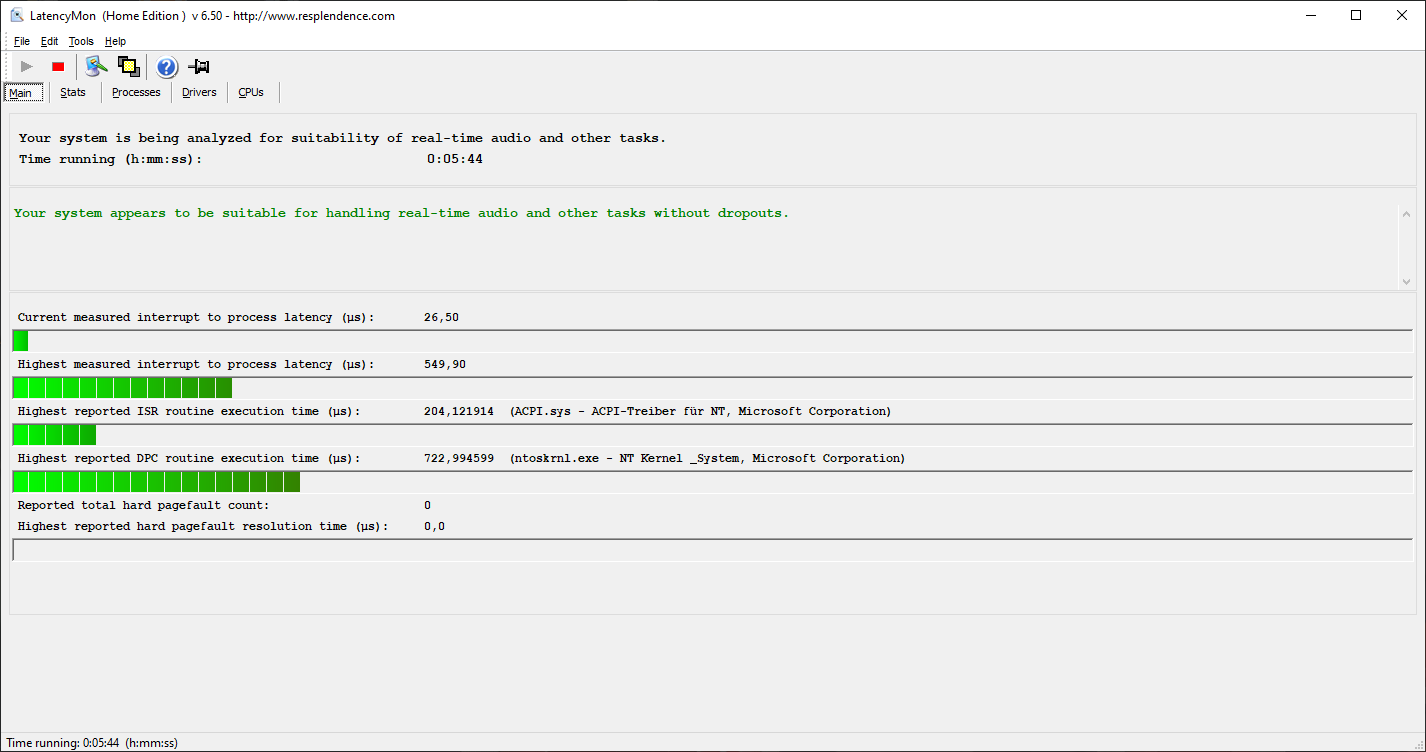Open the Help menu
This screenshot has height=752, width=1426.
tap(115, 41)
